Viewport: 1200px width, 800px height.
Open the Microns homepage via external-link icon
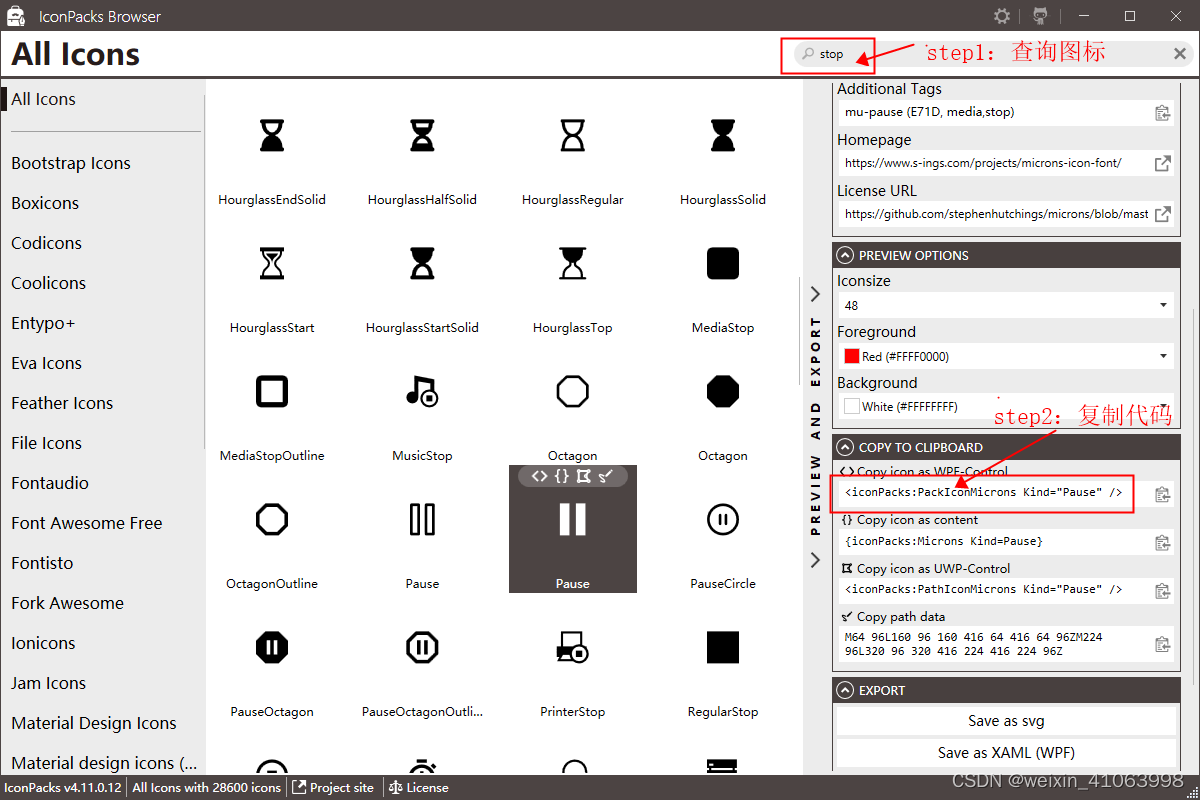[x=1163, y=164]
